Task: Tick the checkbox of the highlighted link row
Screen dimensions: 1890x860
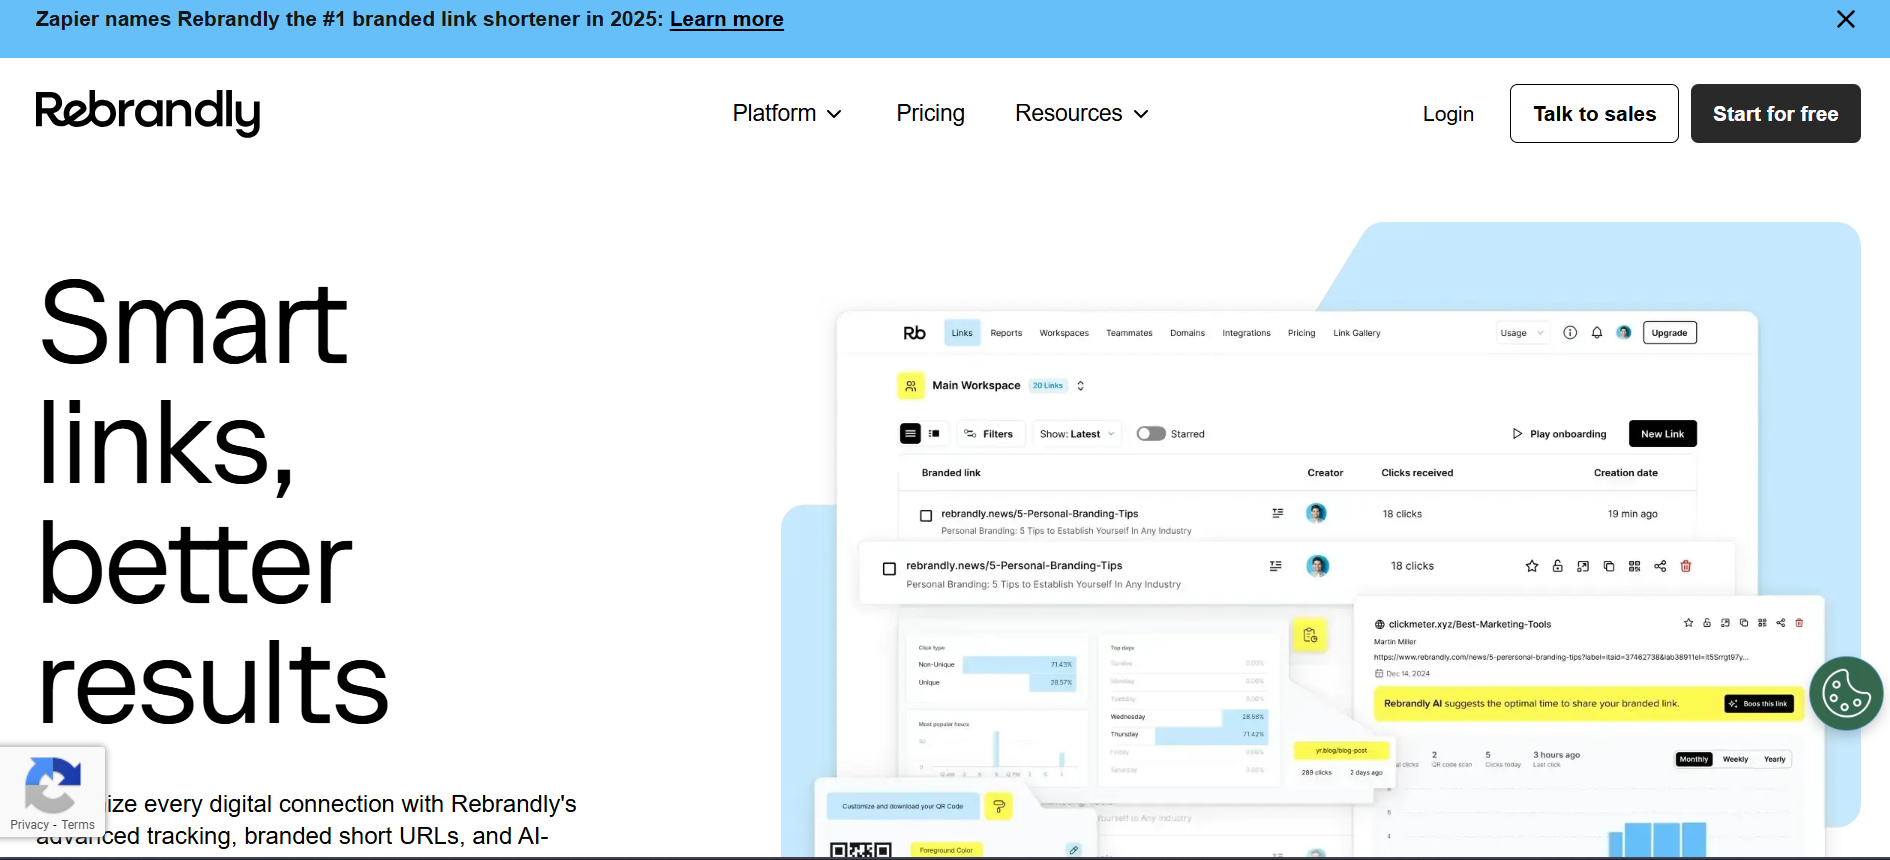Action: [x=889, y=569]
